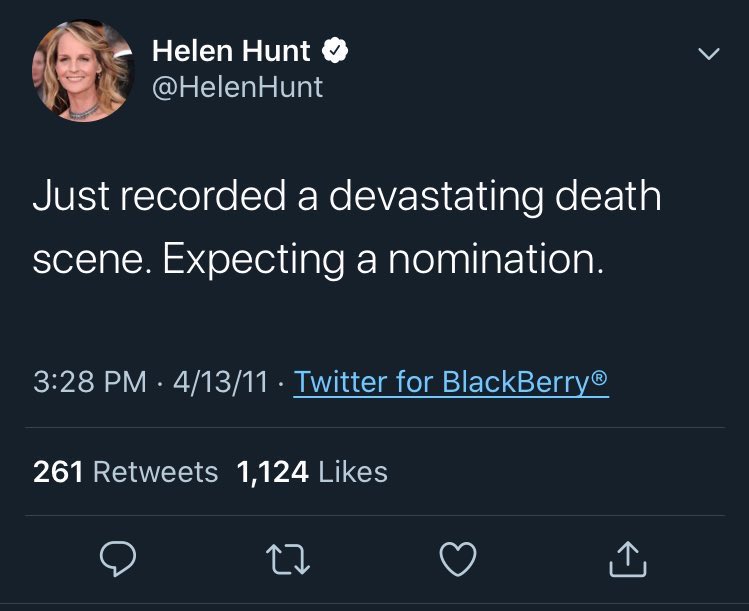The height and width of the screenshot is (611, 749).
Task: Click the registered trademark symbol after BlackBerry
Action: click(x=599, y=377)
